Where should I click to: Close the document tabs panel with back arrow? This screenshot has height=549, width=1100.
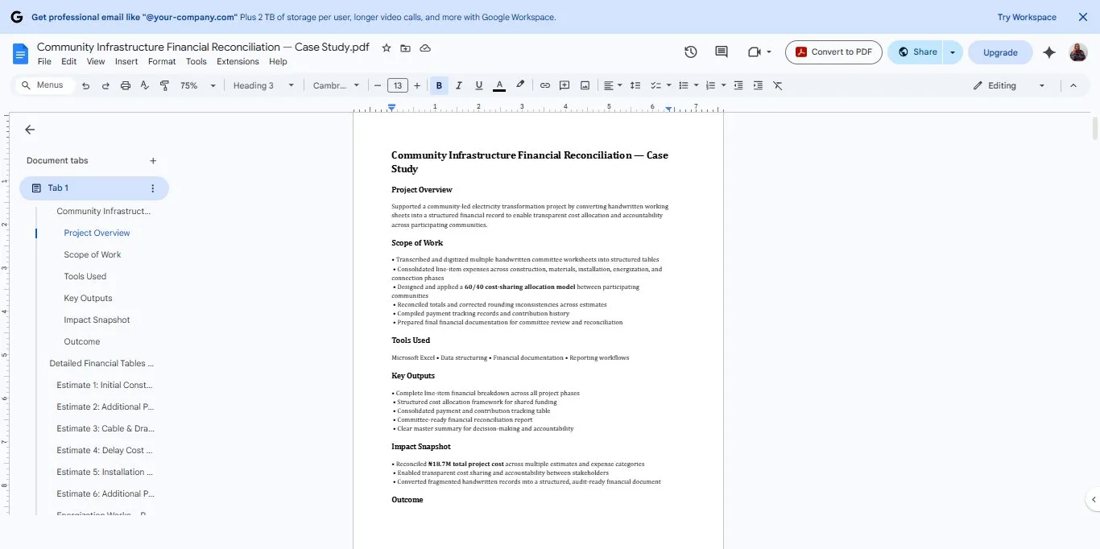[x=29, y=130]
